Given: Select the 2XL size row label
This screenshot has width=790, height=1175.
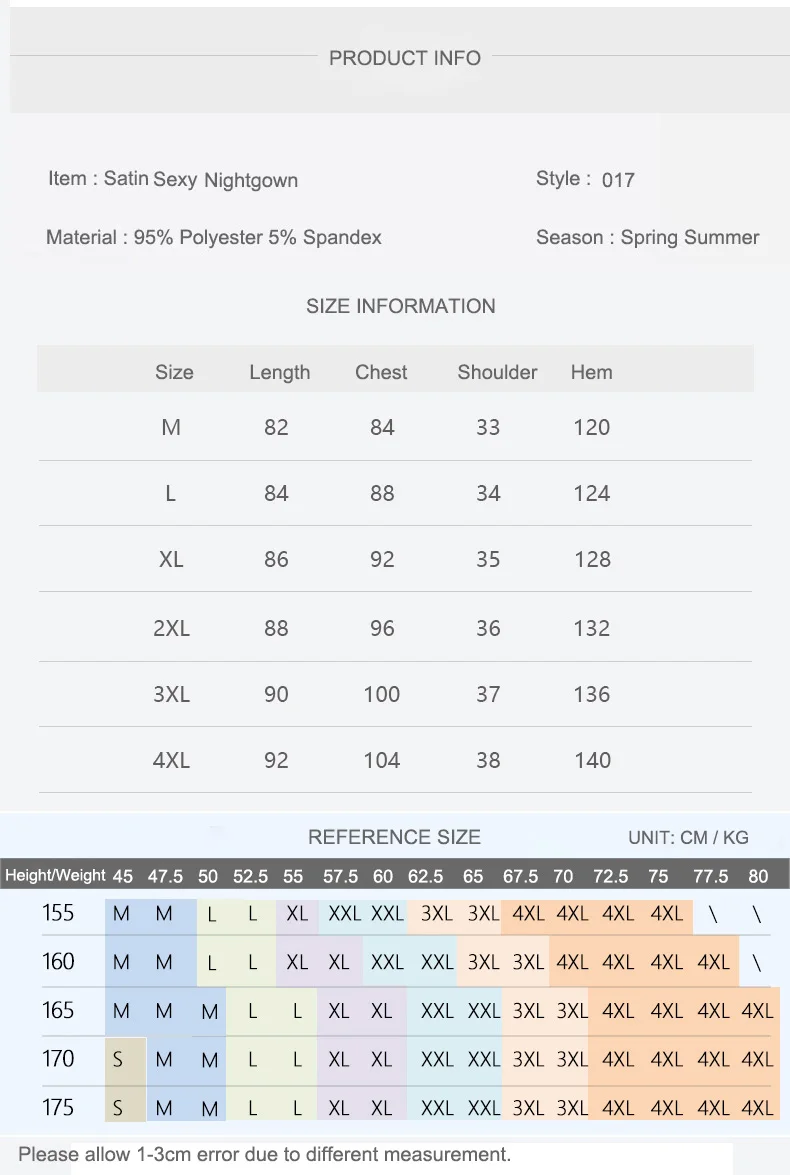Looking at the screenshot, I should pyautogui.click(x=172, y=628).
